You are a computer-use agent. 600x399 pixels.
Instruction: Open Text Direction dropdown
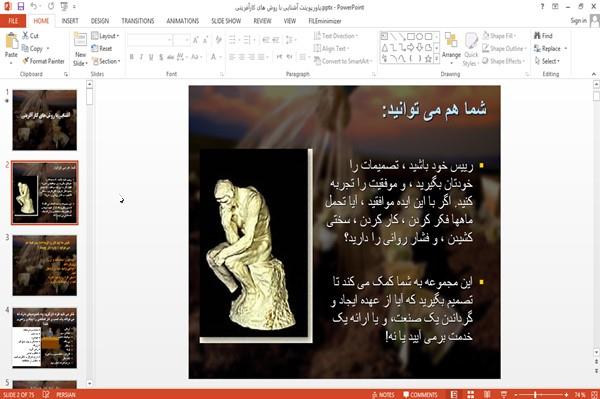[336, 36]
